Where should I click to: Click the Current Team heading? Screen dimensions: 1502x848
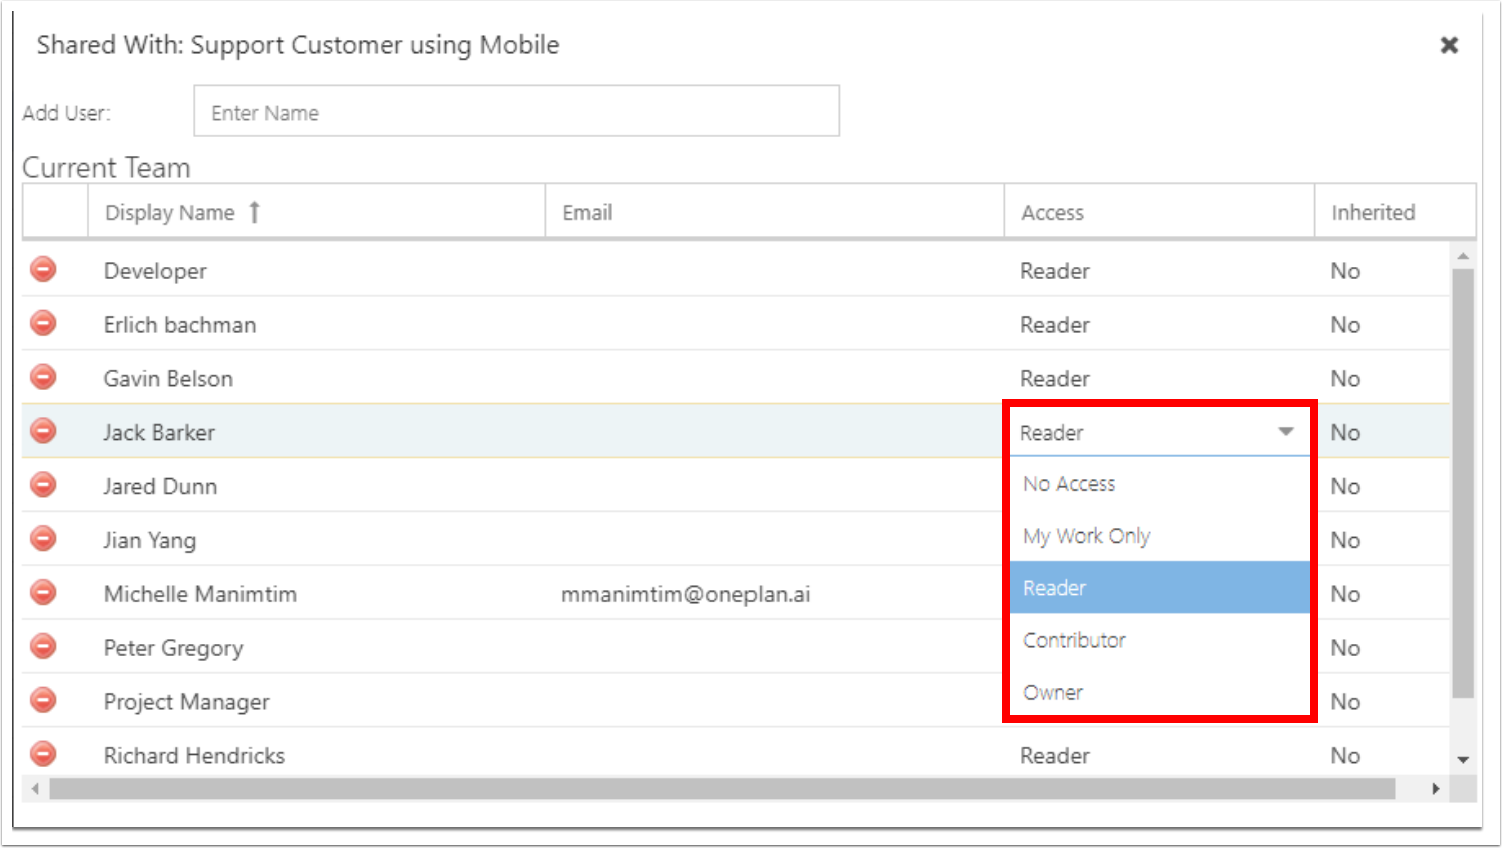click(106, 167)
